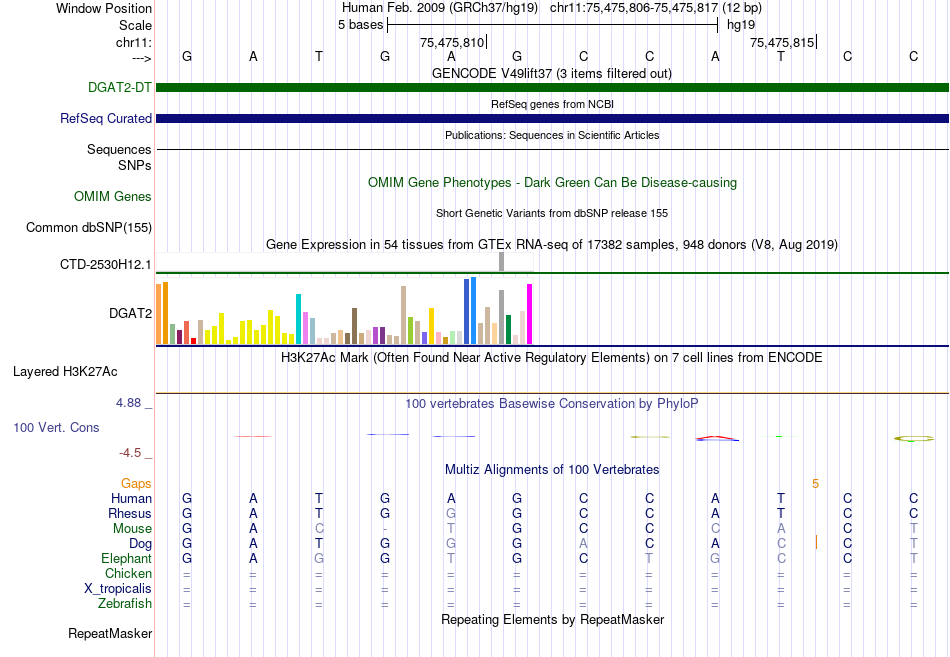This screenshot has width=950, height=657.
Task: Click the Dog species row label
Action: 141,544
